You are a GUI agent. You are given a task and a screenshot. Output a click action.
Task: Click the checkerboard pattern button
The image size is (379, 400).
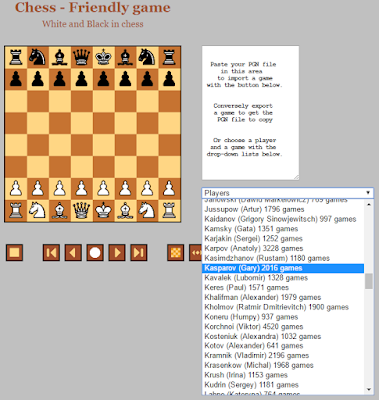[175, 252]
